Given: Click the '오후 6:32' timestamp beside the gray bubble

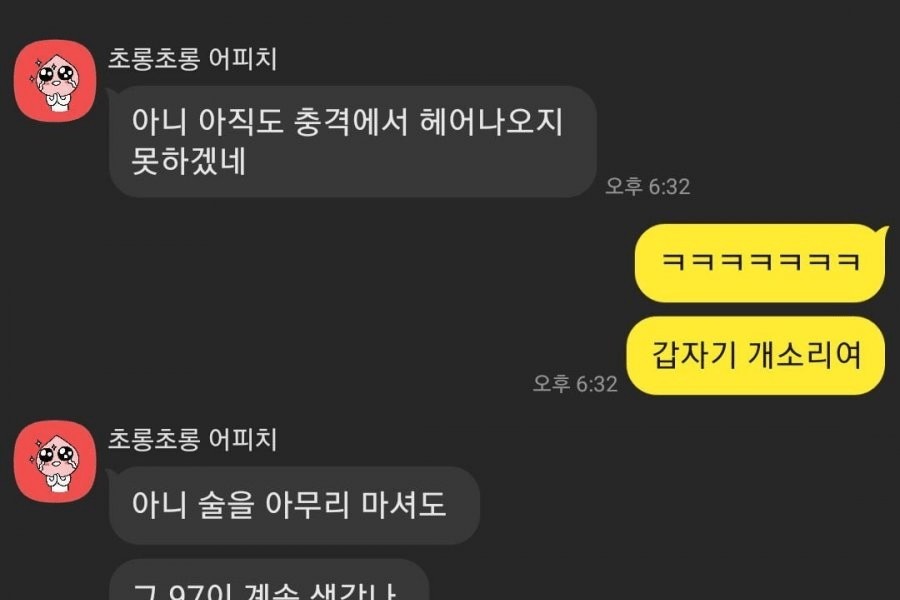Looking at the screenshot, I should click(x=647, y=187).
